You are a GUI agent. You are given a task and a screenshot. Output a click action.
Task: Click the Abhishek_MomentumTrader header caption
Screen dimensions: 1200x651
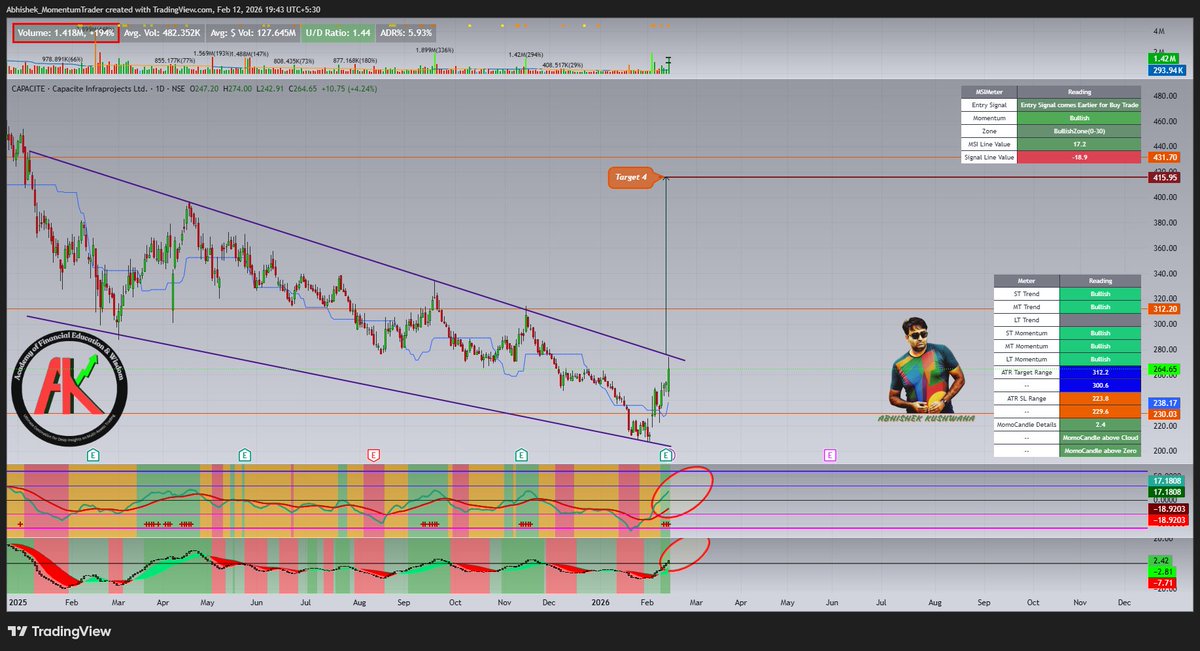[163, 8]
